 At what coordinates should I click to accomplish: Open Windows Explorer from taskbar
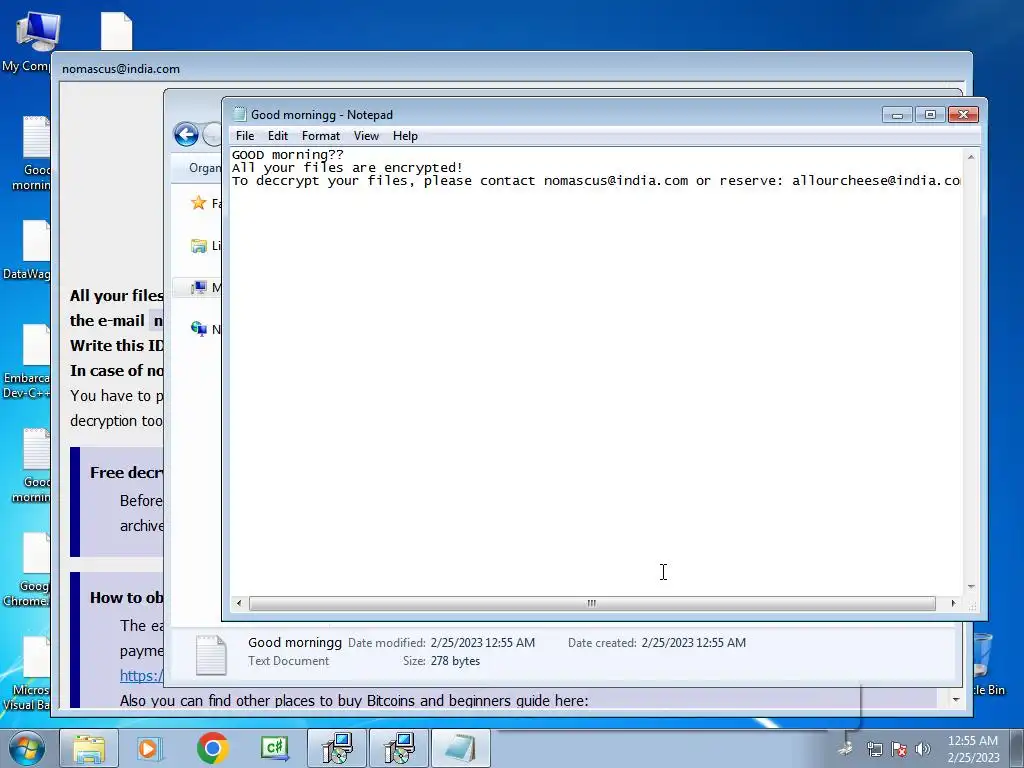tap(89, 748)
